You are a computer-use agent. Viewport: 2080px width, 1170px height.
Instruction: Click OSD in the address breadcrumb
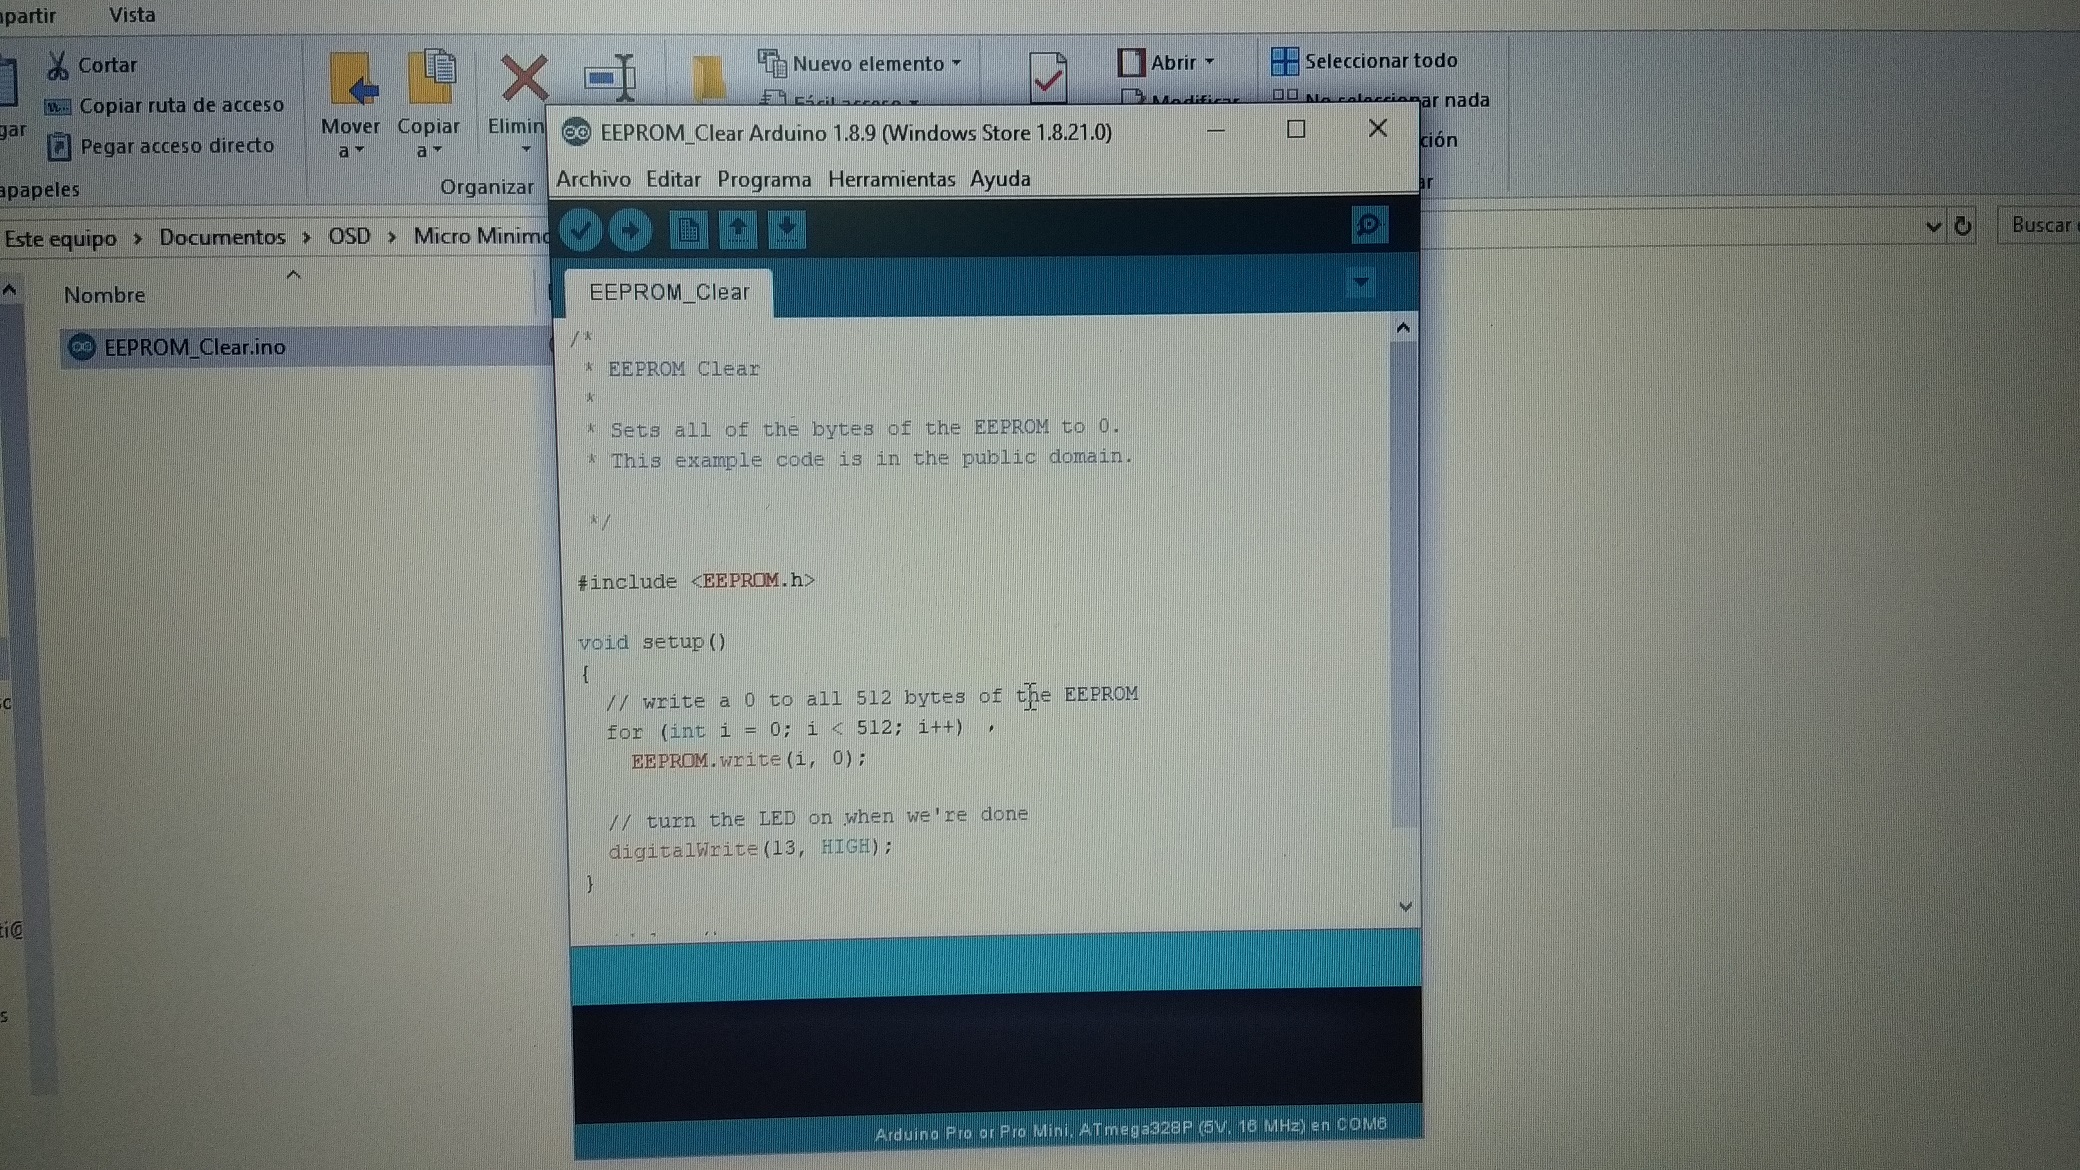tap(349, 237)
